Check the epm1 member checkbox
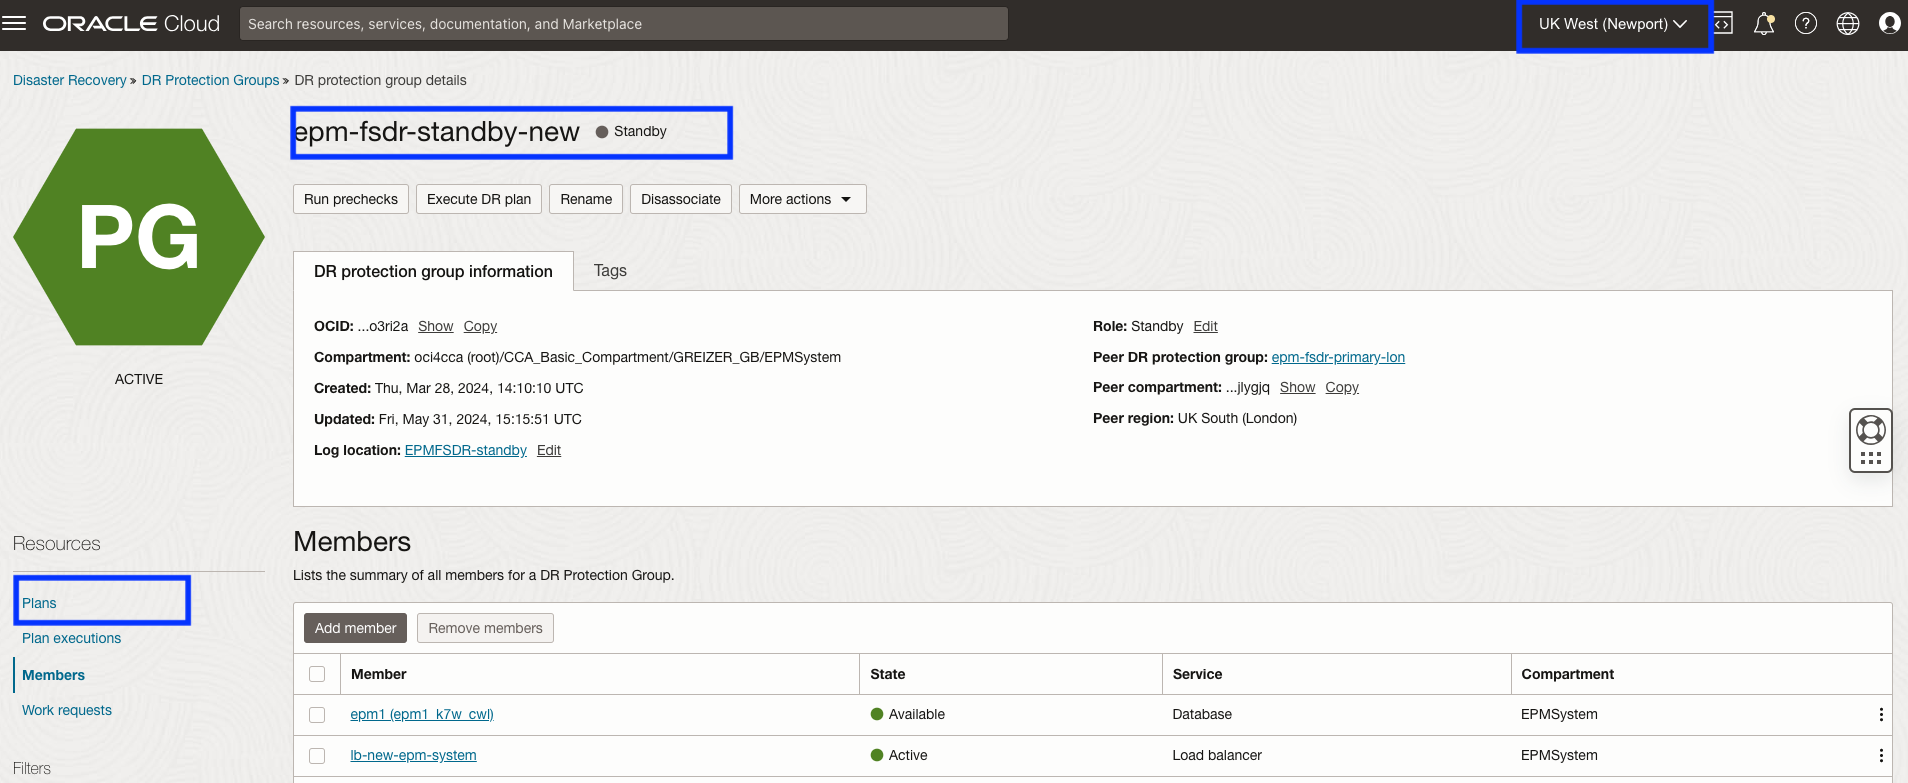The width and height of the screenshot is (1908, 783). tap(317, 715)
